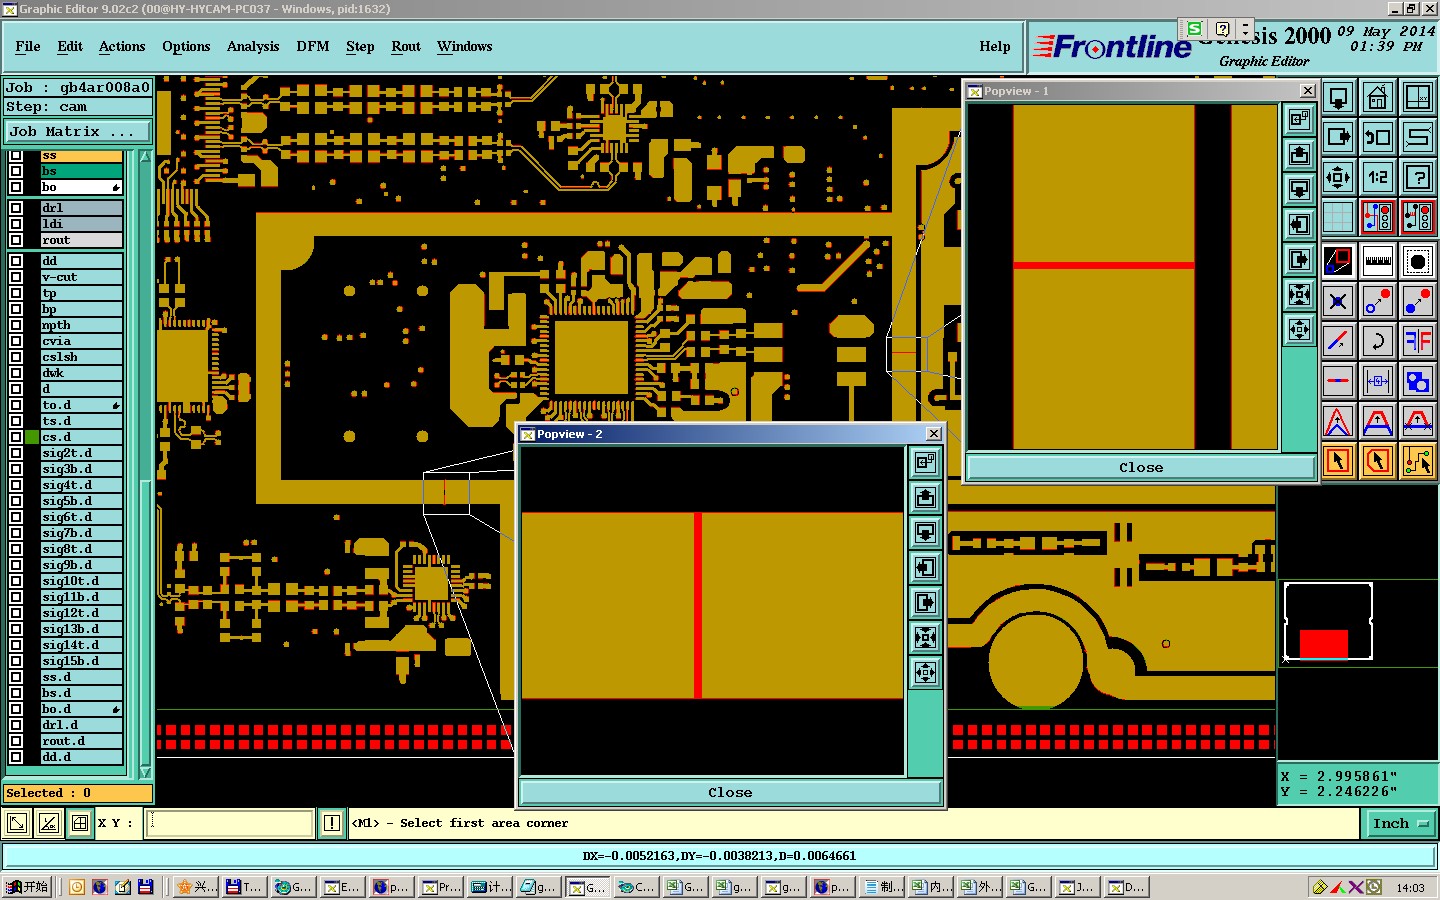Click pan down icon in Popview - 2
Viewport: 1440px width, 900px height.
pos(926,532)
